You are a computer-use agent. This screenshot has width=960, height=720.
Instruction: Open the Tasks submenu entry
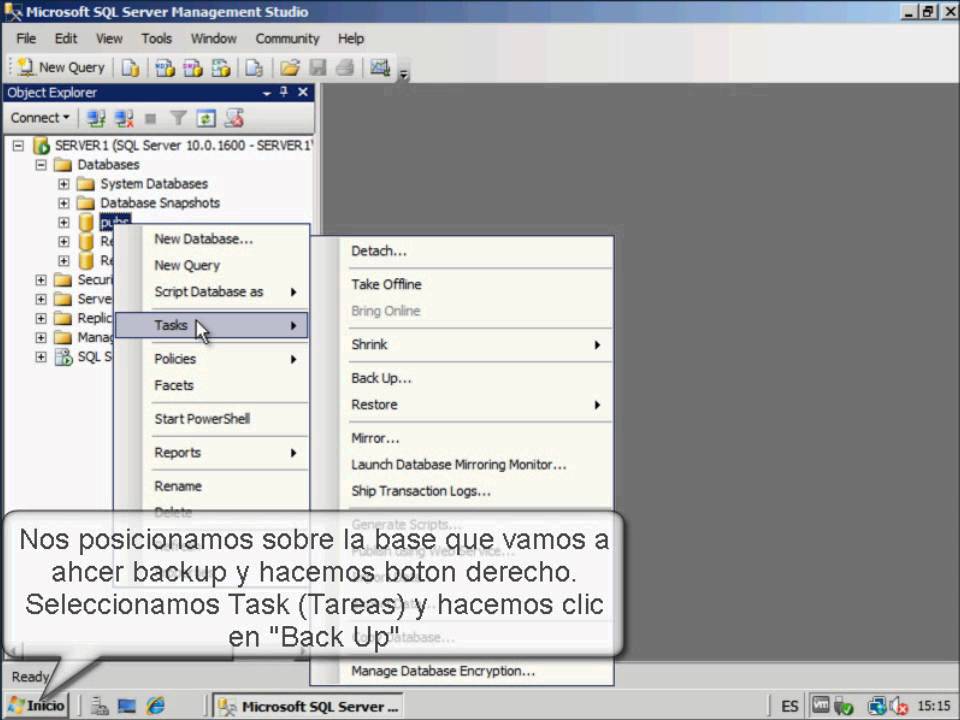coord(212,325)
